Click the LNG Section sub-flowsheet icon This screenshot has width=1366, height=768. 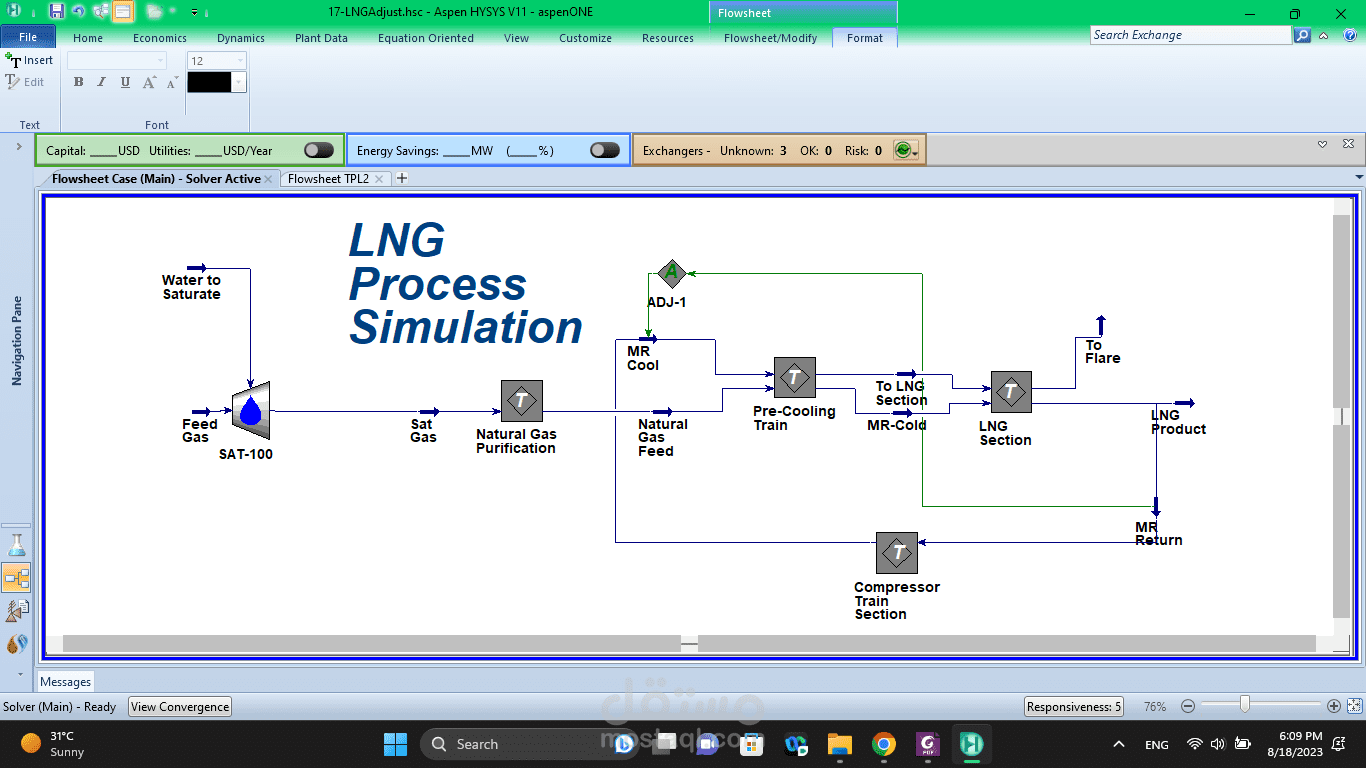(x=1011, y=392)
